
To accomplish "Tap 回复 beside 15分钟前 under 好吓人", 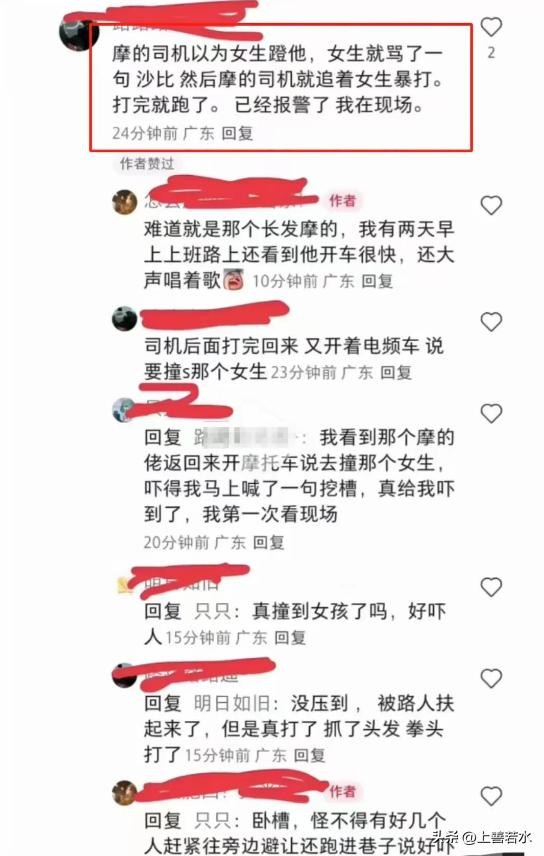I will click(x=289, y=637).
